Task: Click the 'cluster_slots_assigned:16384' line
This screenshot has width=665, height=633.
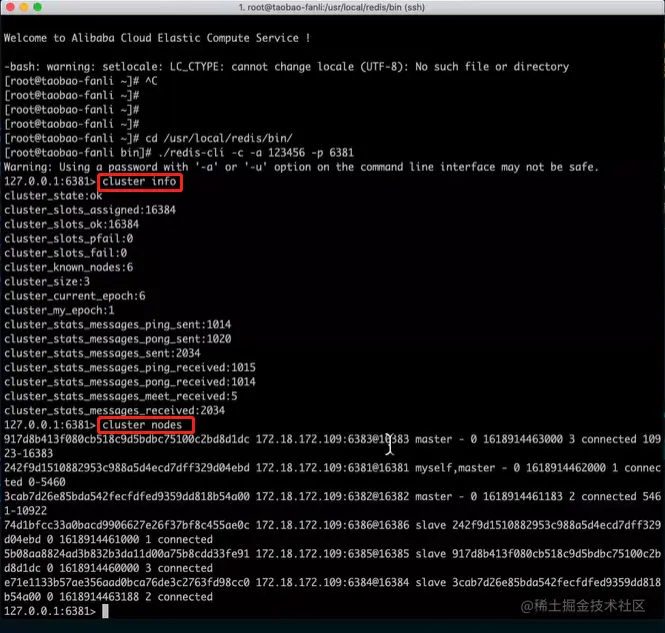Action: tap(90, 210)
